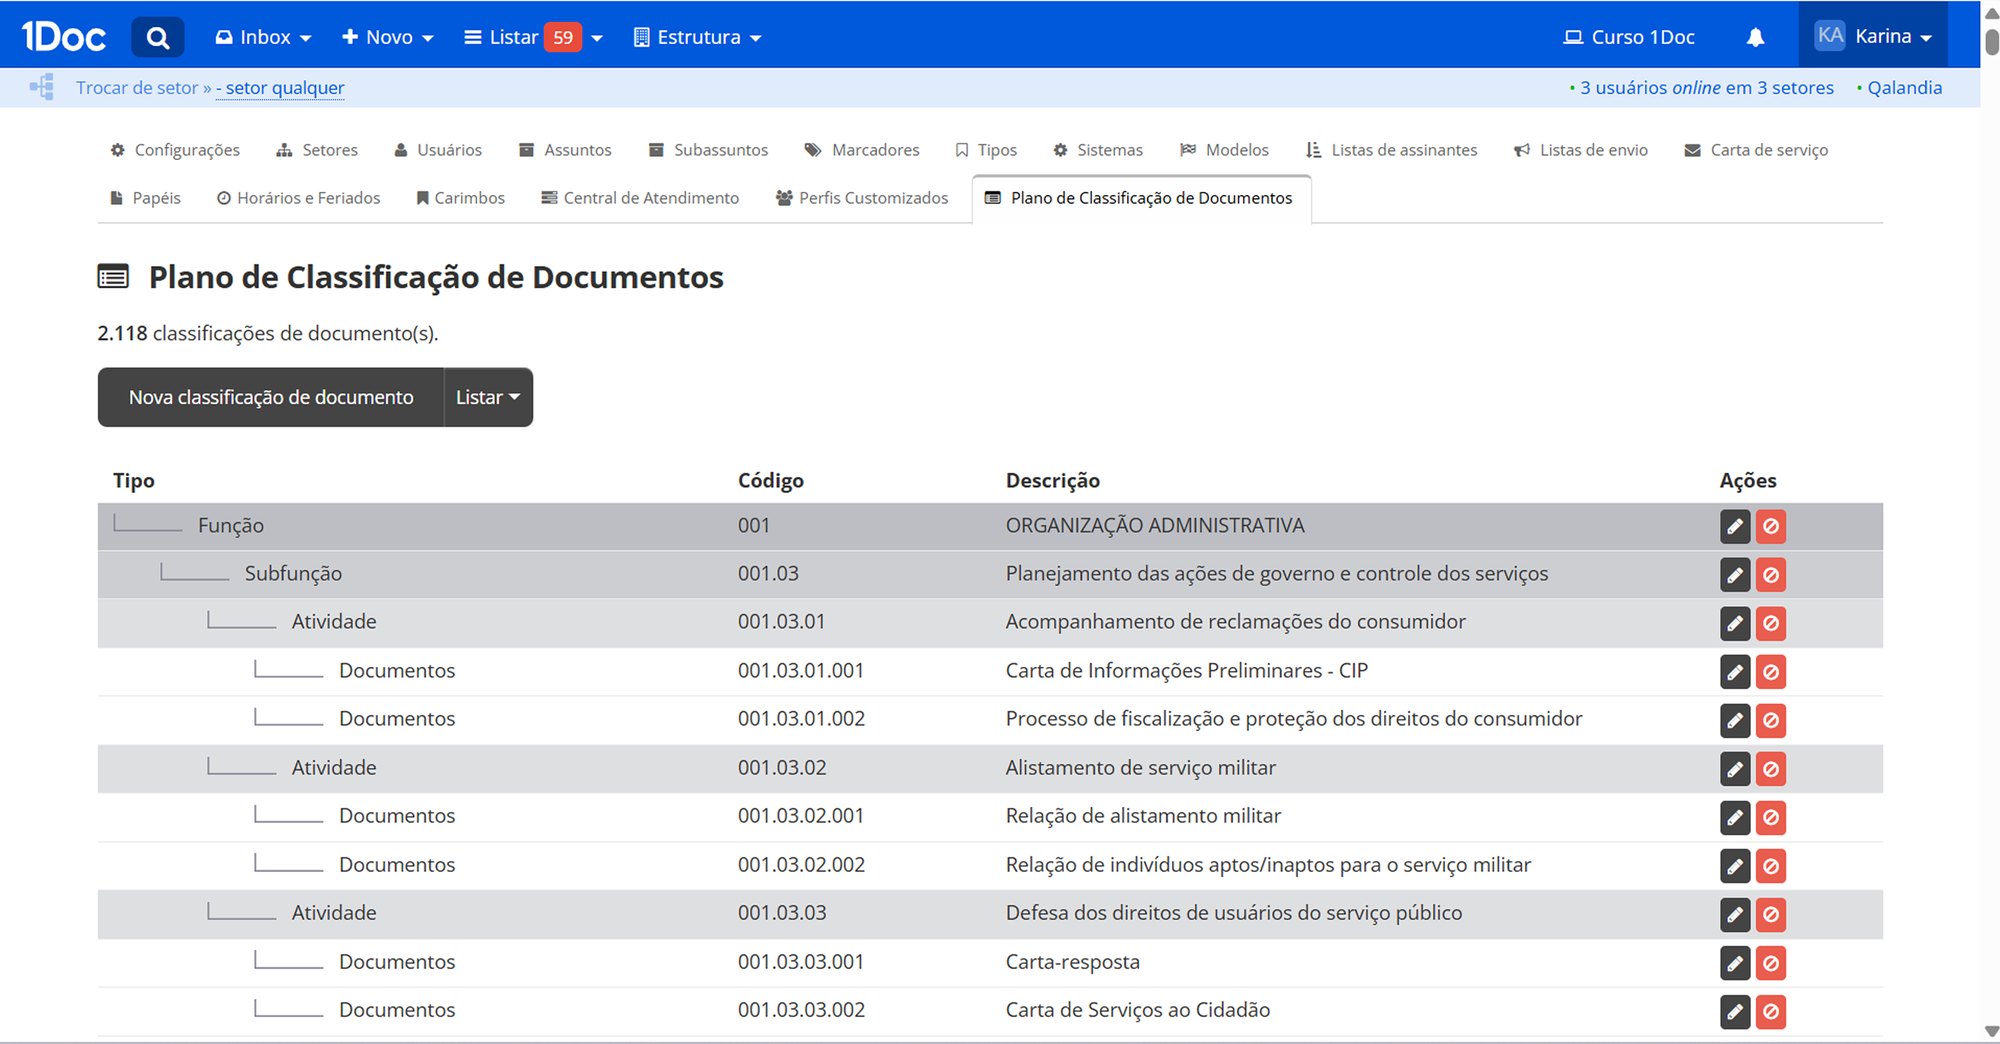The image size is (2000, 1044).
Task: Click the Qalandia link
Action: pos(1904,88)
